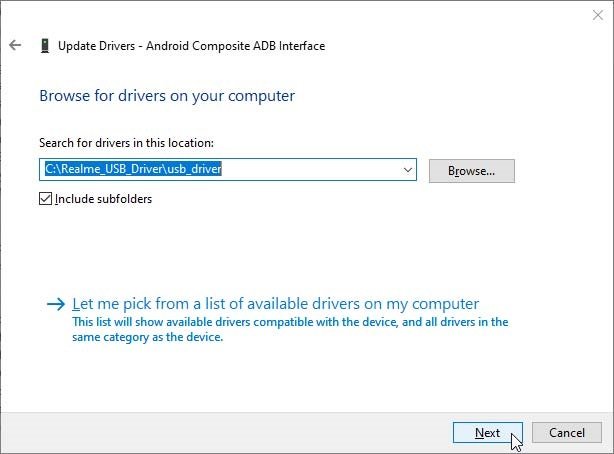Expand the driver location dropdown chevron
The image size is (614, 454).
[408, 170]
